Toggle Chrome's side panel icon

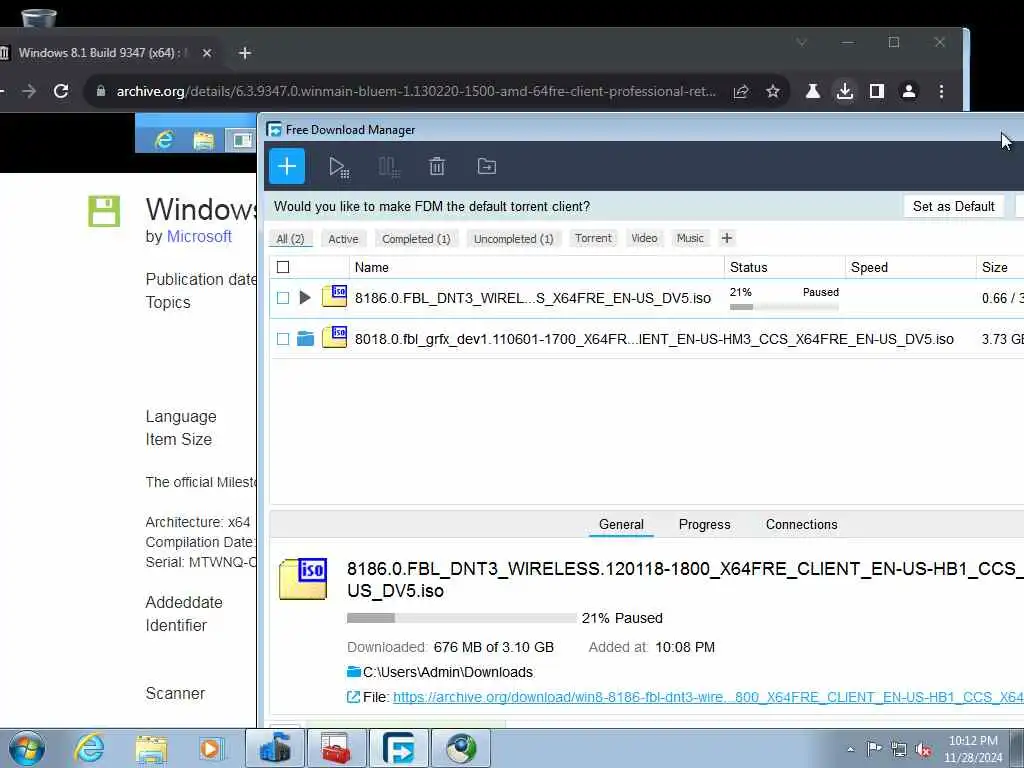[876, 91]
